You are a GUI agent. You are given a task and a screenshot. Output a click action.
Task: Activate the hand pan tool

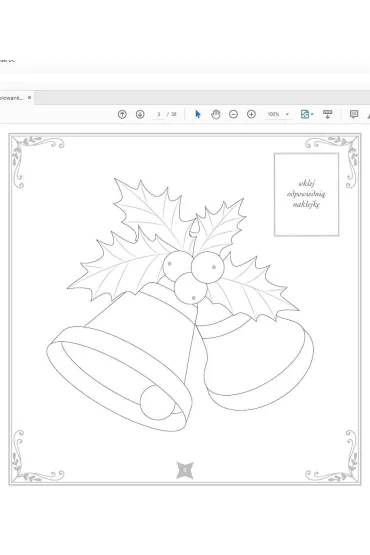(216, 114)
